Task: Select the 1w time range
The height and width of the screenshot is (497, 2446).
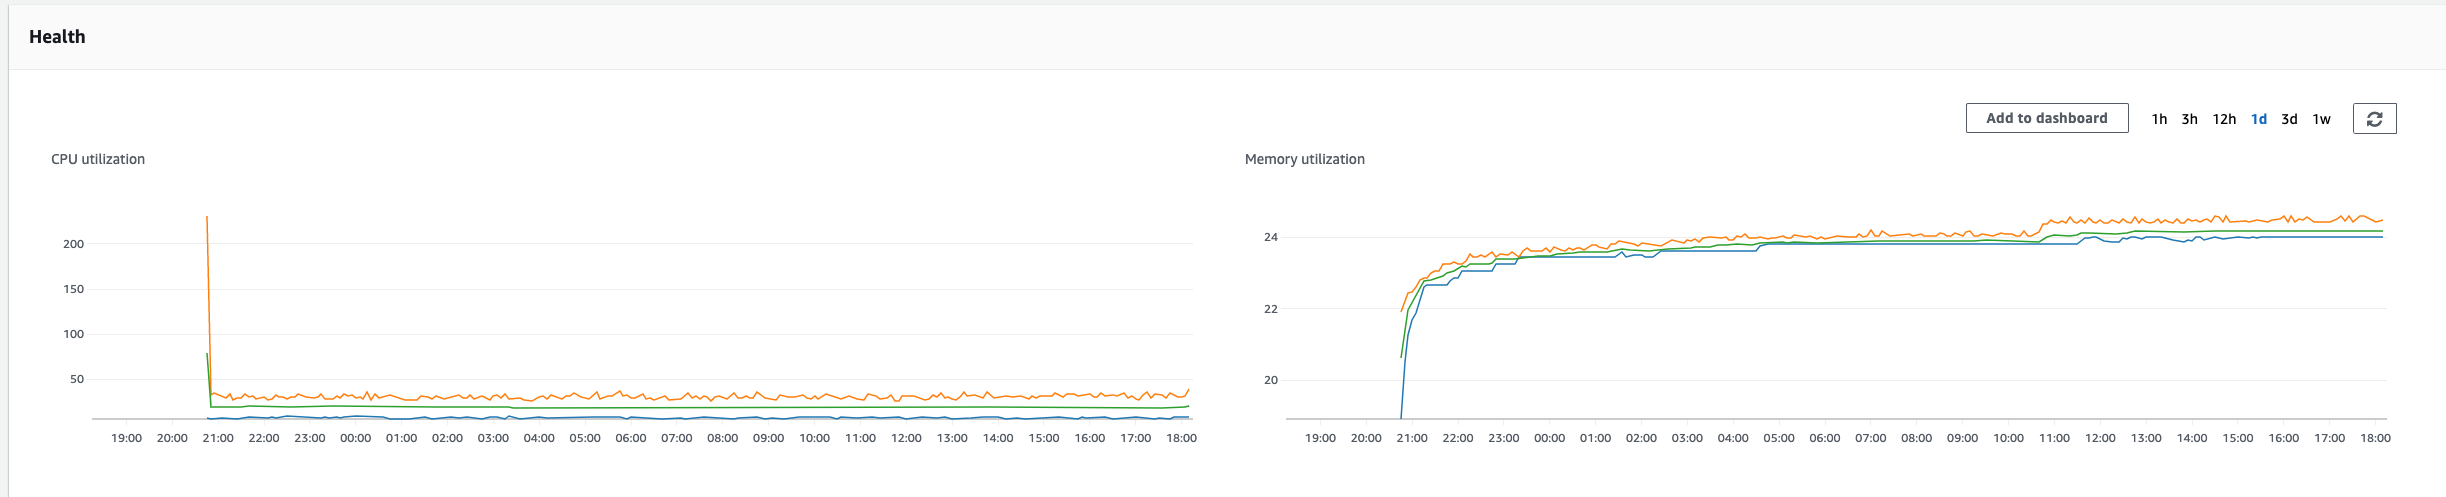Action: 2321,119
